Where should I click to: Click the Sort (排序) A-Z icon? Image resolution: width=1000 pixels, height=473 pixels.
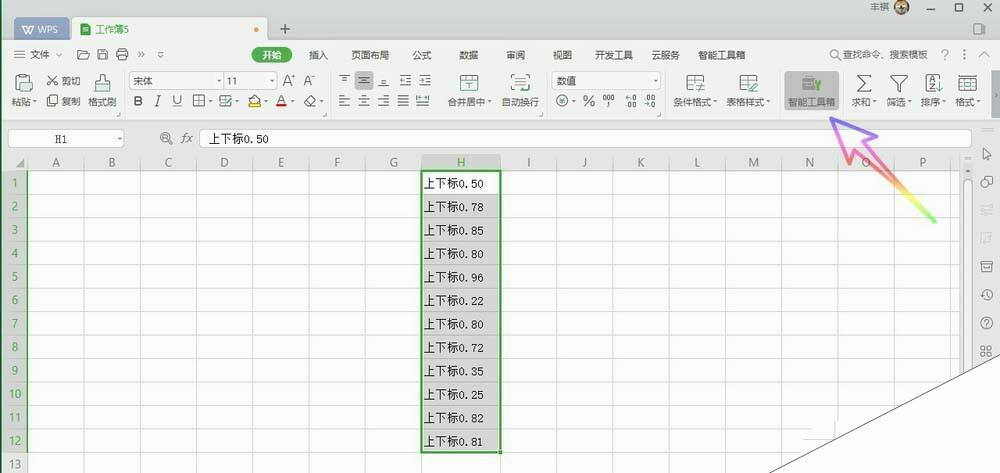point(933,83)
